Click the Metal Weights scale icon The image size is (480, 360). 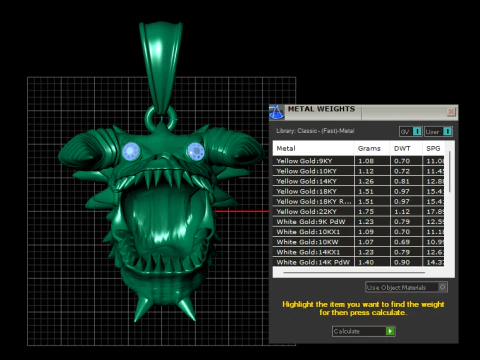(x=276, y=112)
